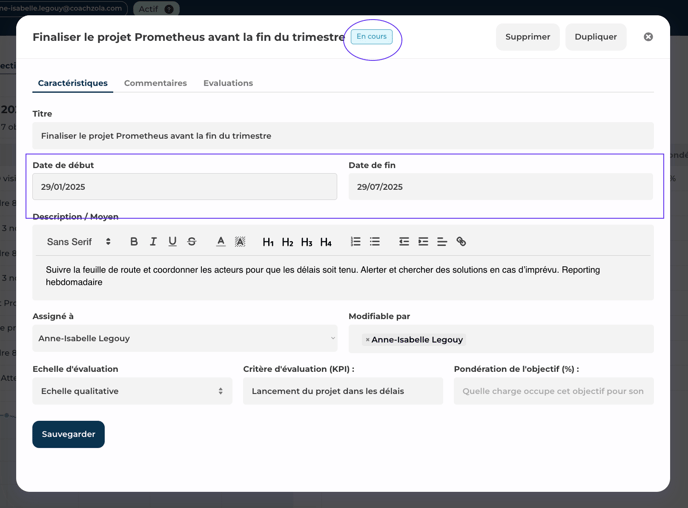Apply Heading 3 style
The image size is (688, 508).
pyautogui.click(x=306, y=242)
